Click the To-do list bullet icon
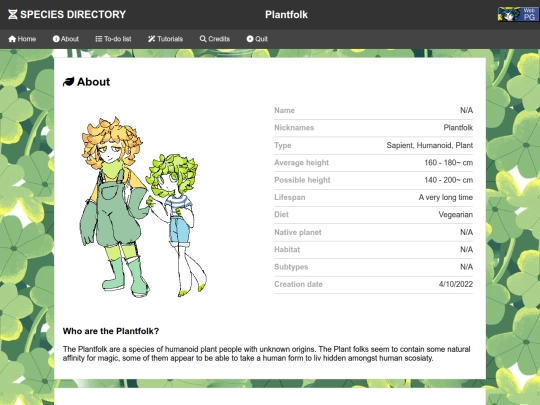The width and height of the screenshot is (540, 405). (x=99, y=39)
